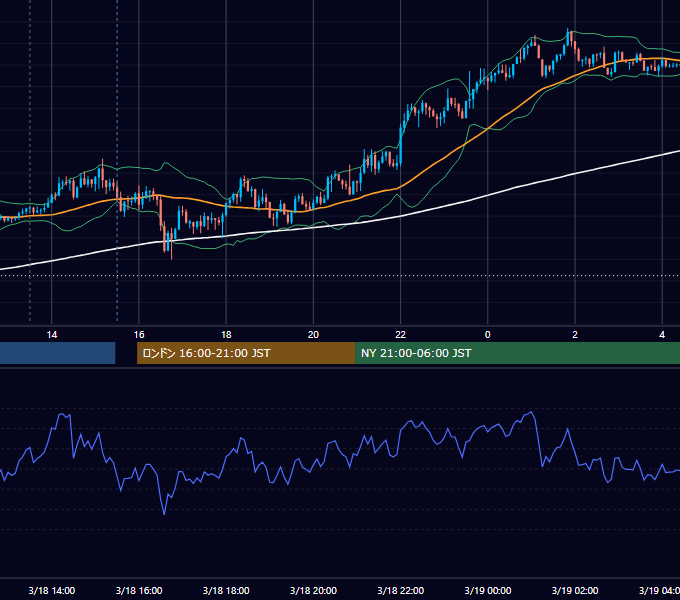The image size is (680, 600).
Task: Click the 2 hour axis label
Action: click(x=575, y=335)
